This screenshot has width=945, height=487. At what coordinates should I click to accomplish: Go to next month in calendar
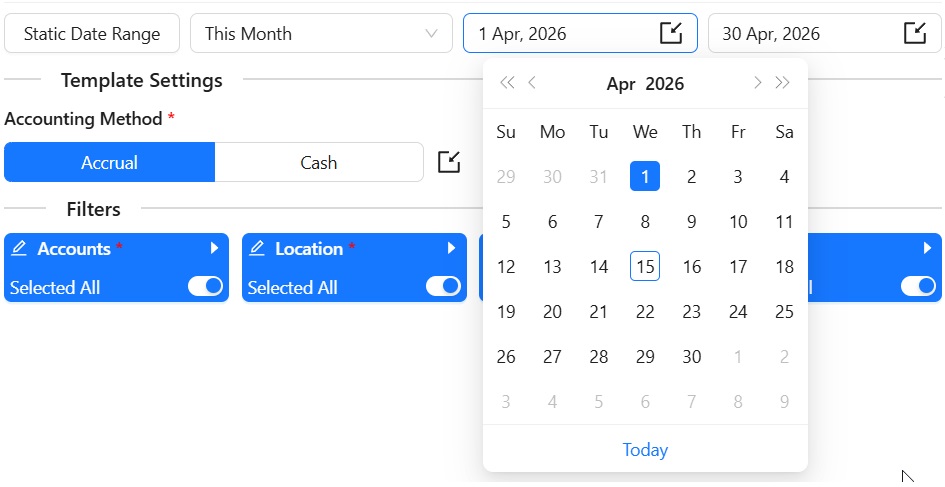(758, 83)
